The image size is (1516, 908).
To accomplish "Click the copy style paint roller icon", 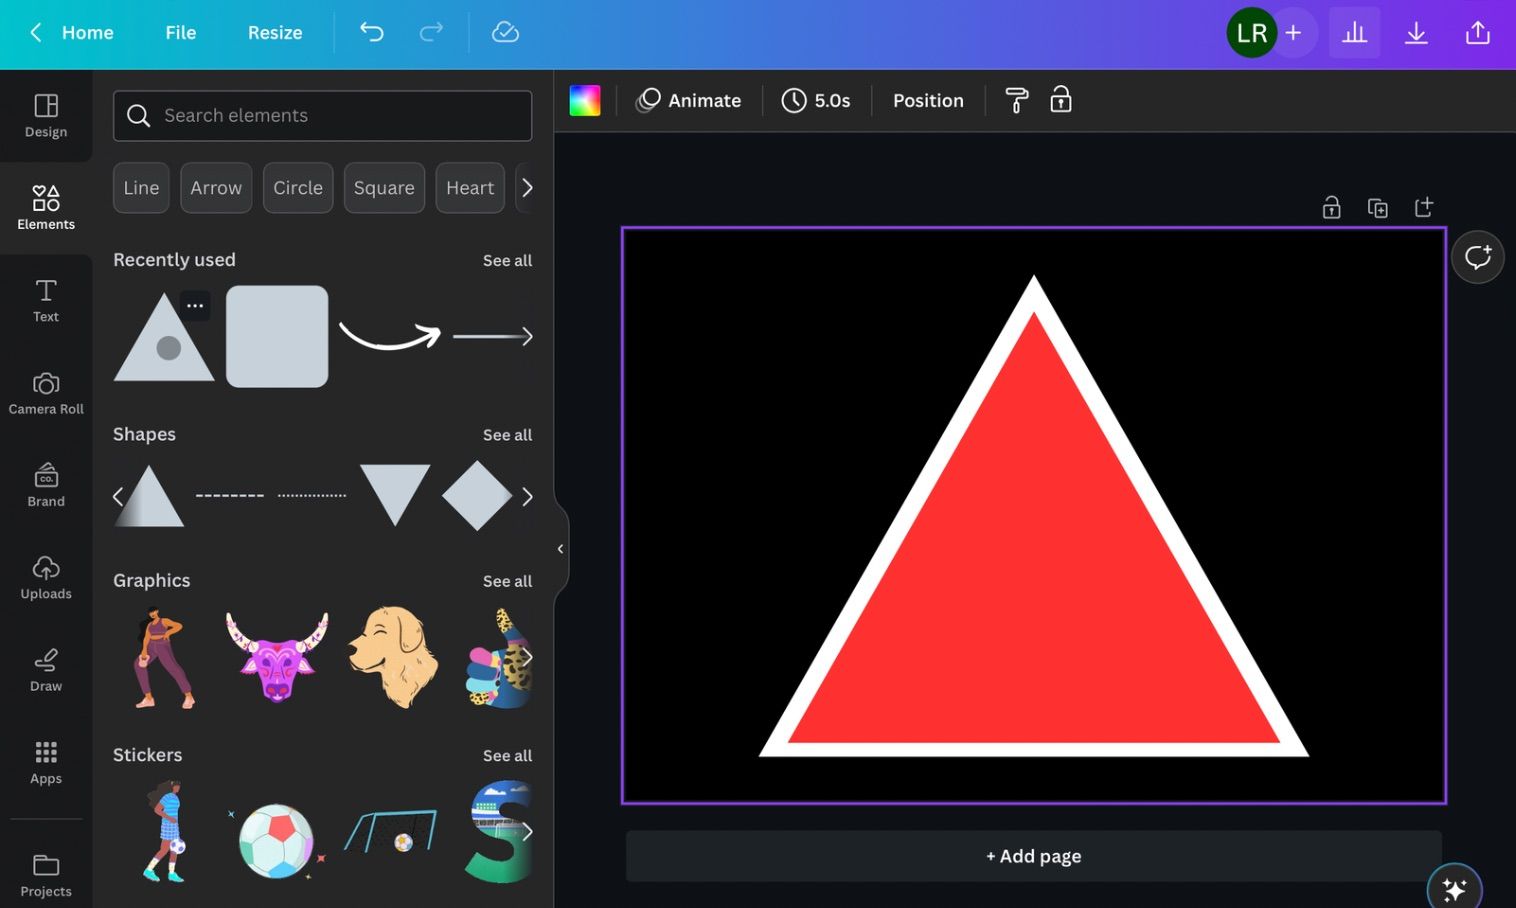I will [1016, 100].
